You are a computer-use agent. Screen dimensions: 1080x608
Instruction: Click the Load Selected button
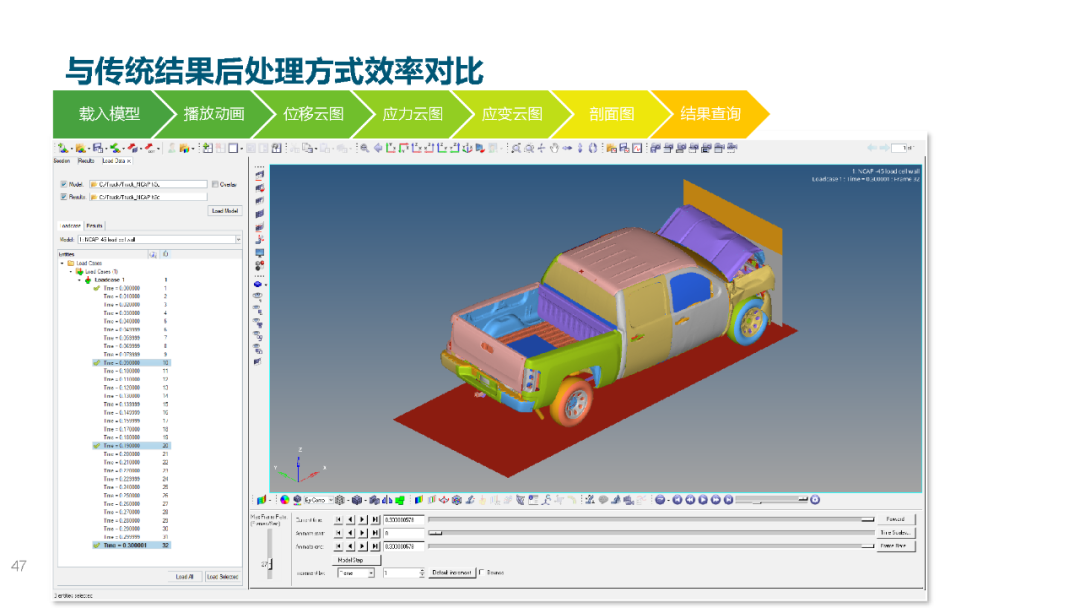pyautogui.click(x=222, y=576)
